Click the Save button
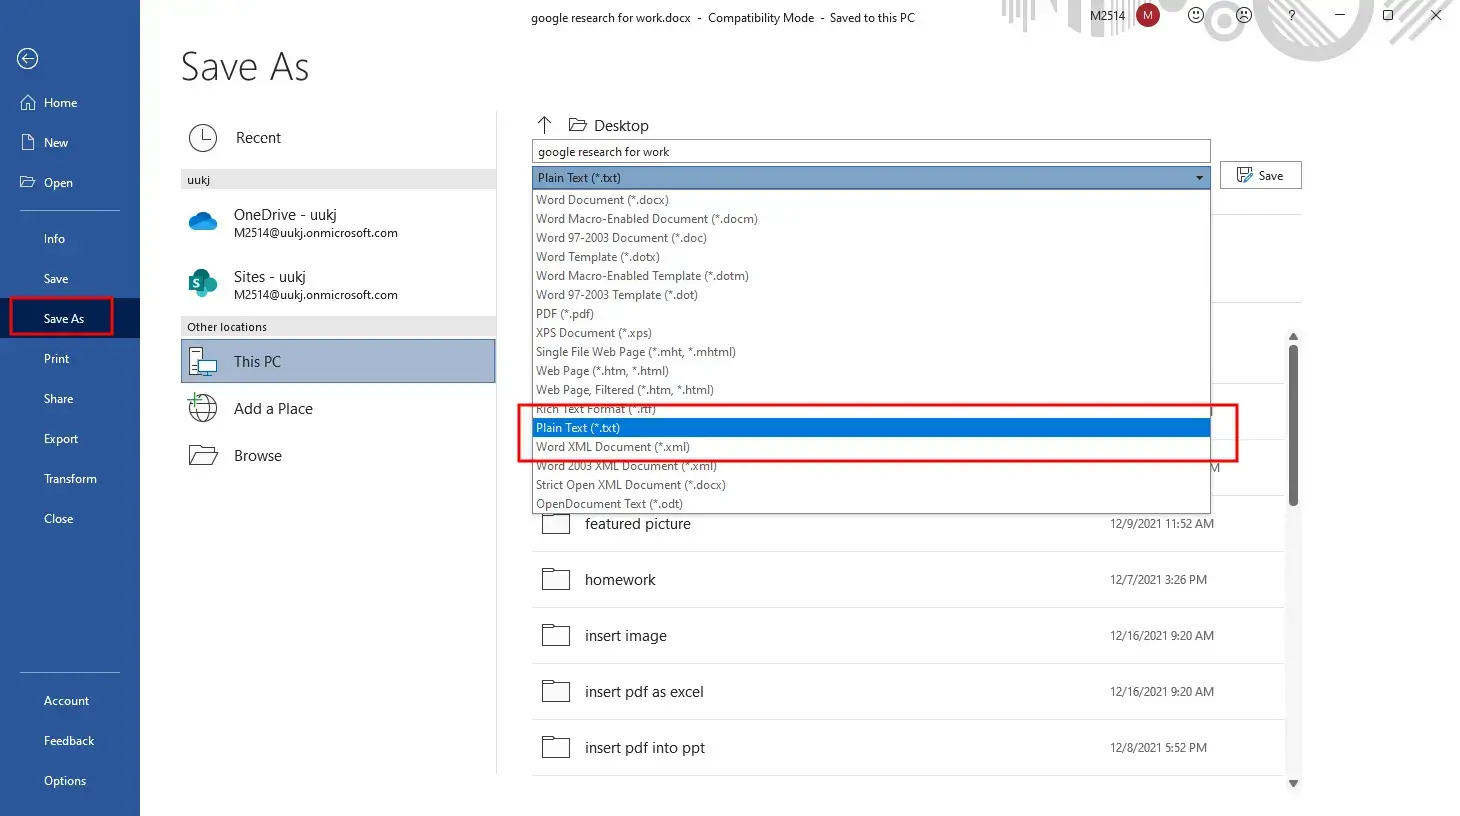This screenshot has height=816, width=1460. [1260, 175]
